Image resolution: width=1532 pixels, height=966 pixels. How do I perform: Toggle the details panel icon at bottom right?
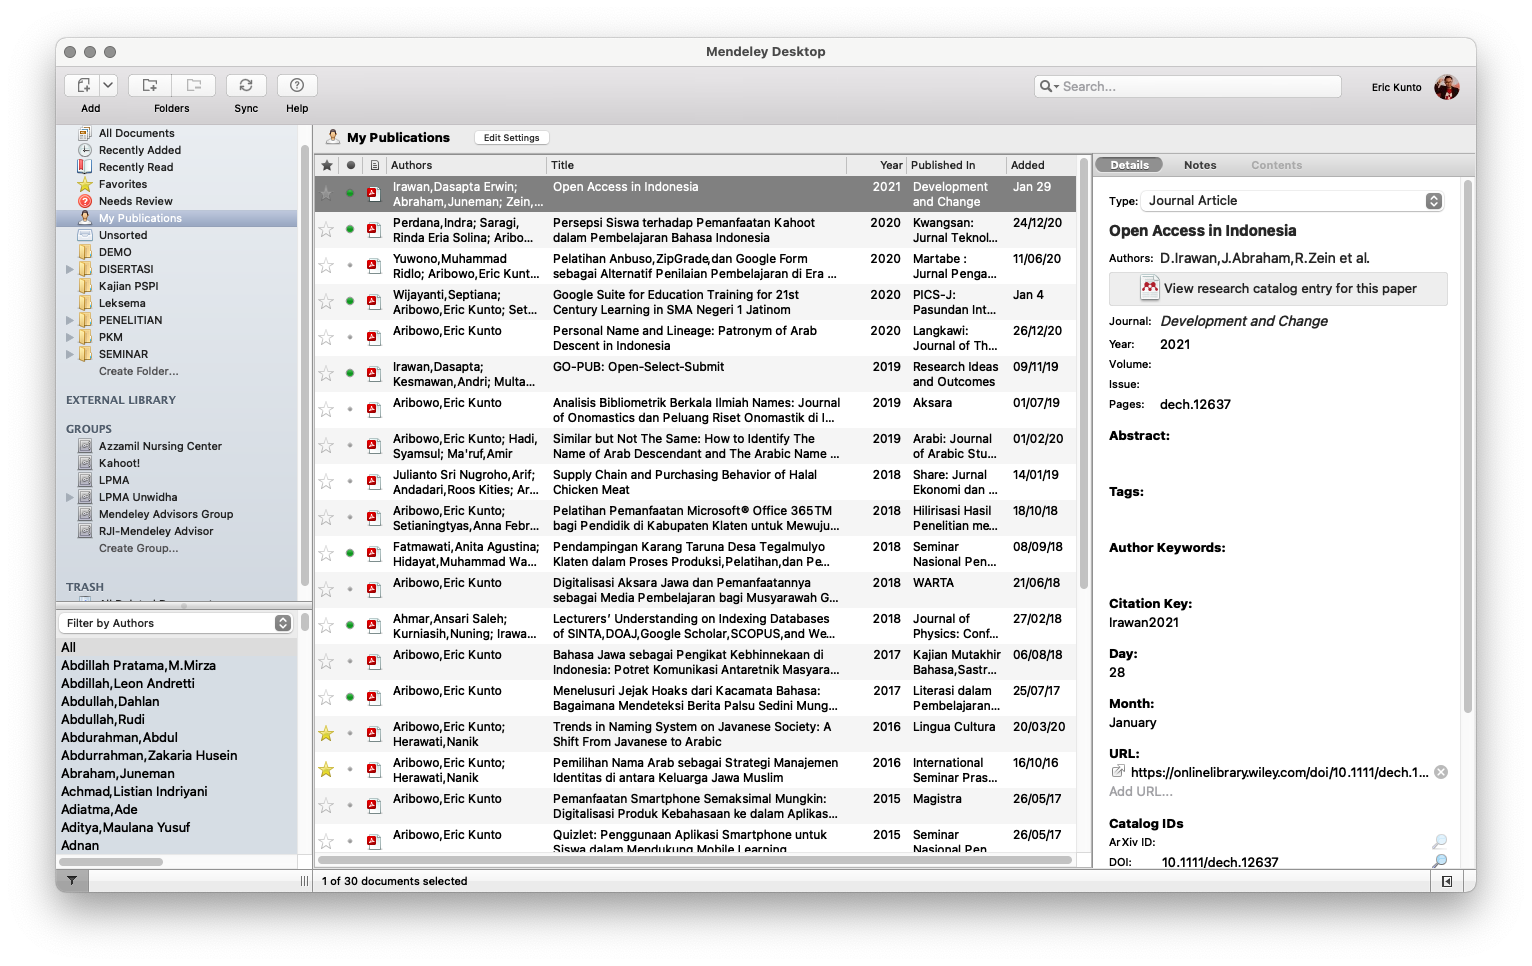1446,881
